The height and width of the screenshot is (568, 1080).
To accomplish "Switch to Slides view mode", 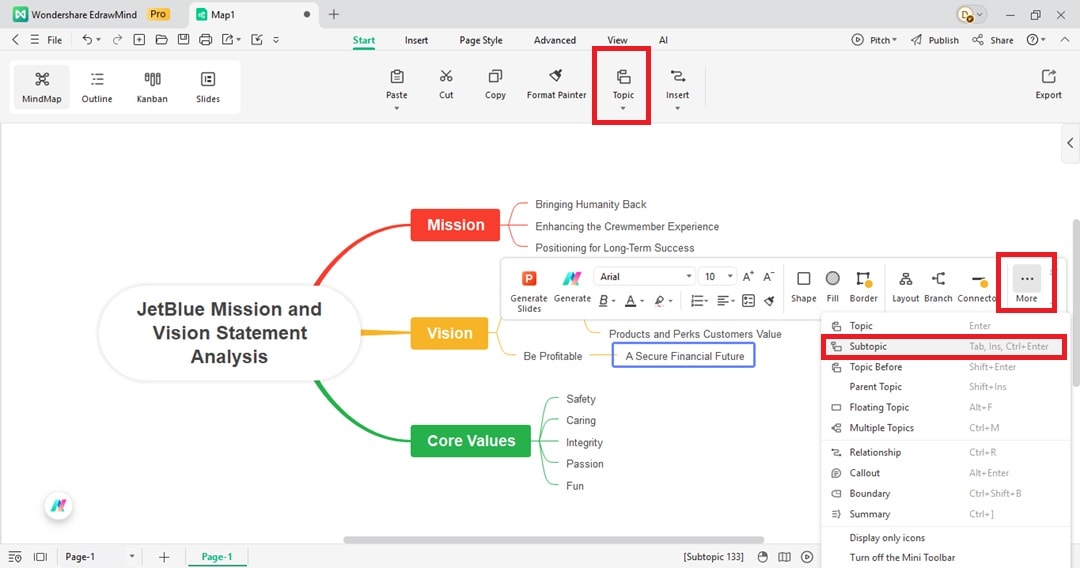I will [207, 87].
